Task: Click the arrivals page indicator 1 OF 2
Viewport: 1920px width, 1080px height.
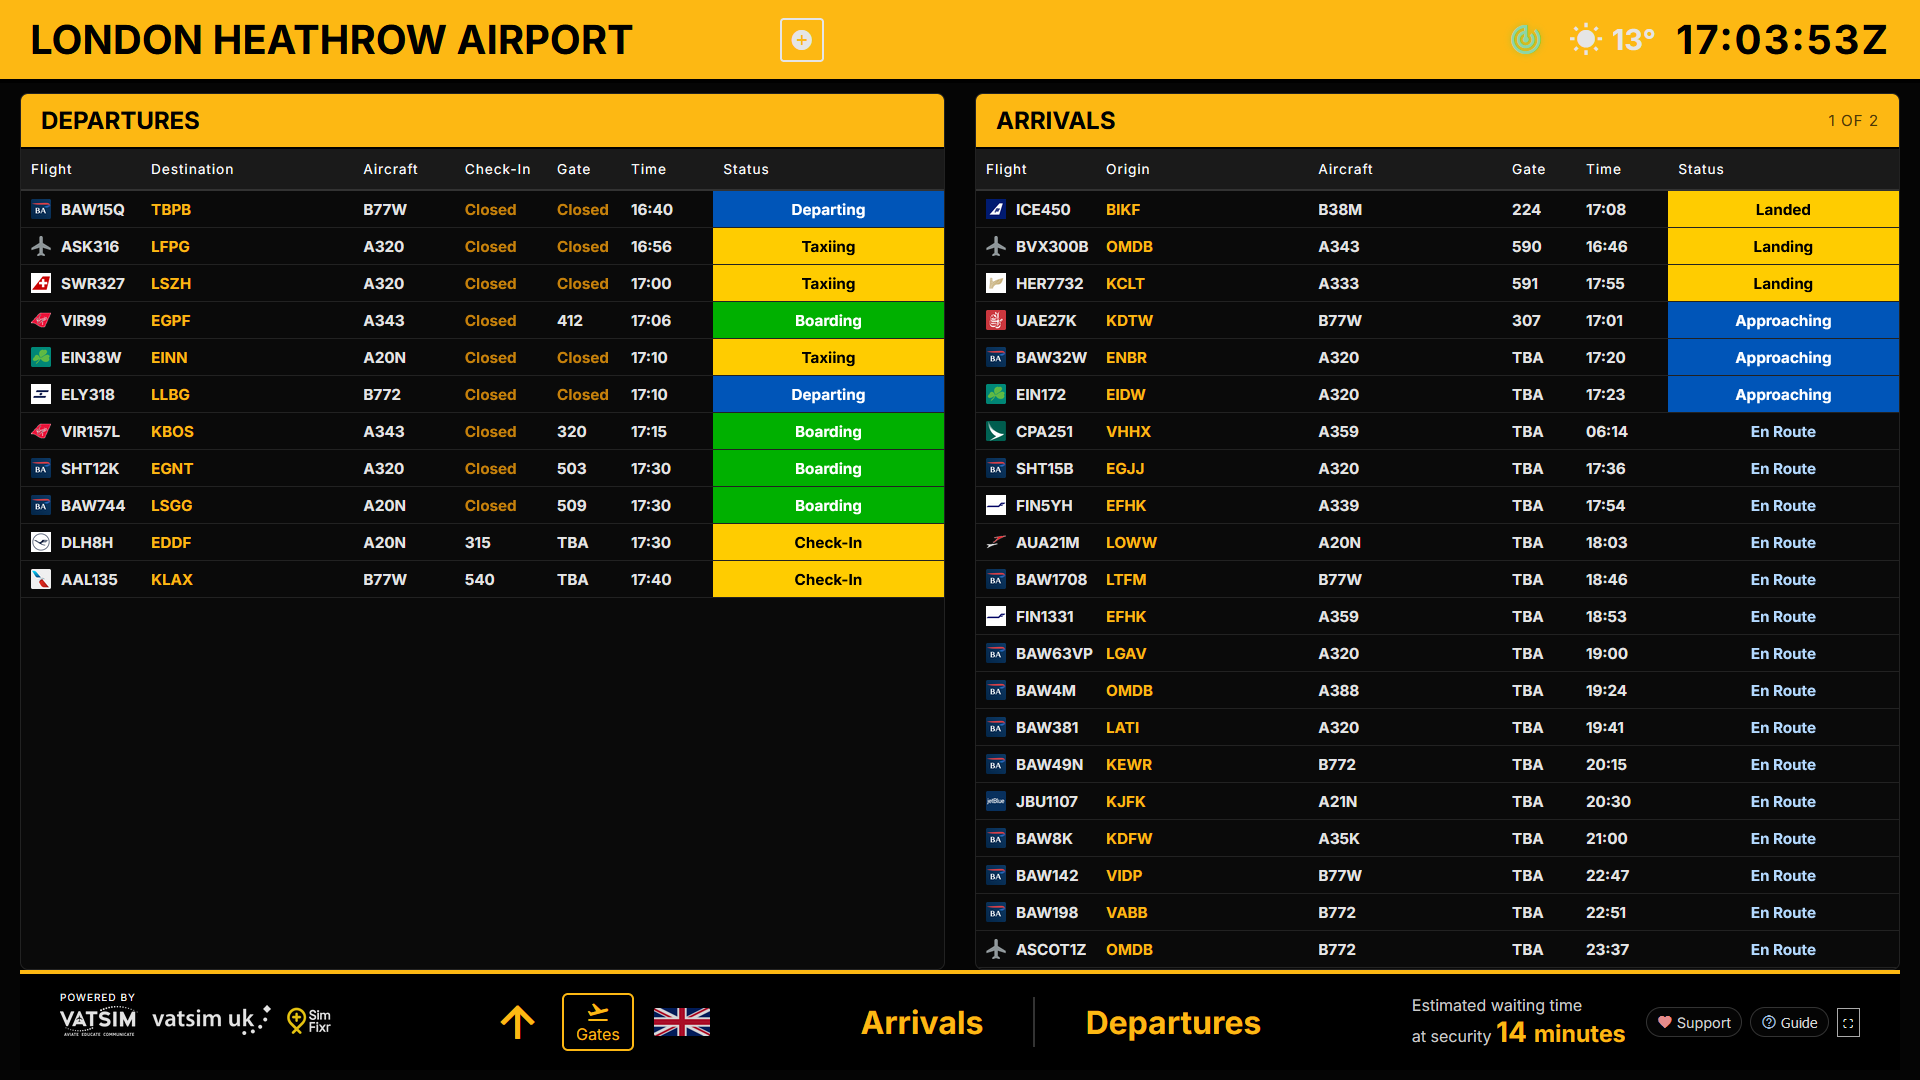Action: pyautogui.click(x=1853, y=121)
